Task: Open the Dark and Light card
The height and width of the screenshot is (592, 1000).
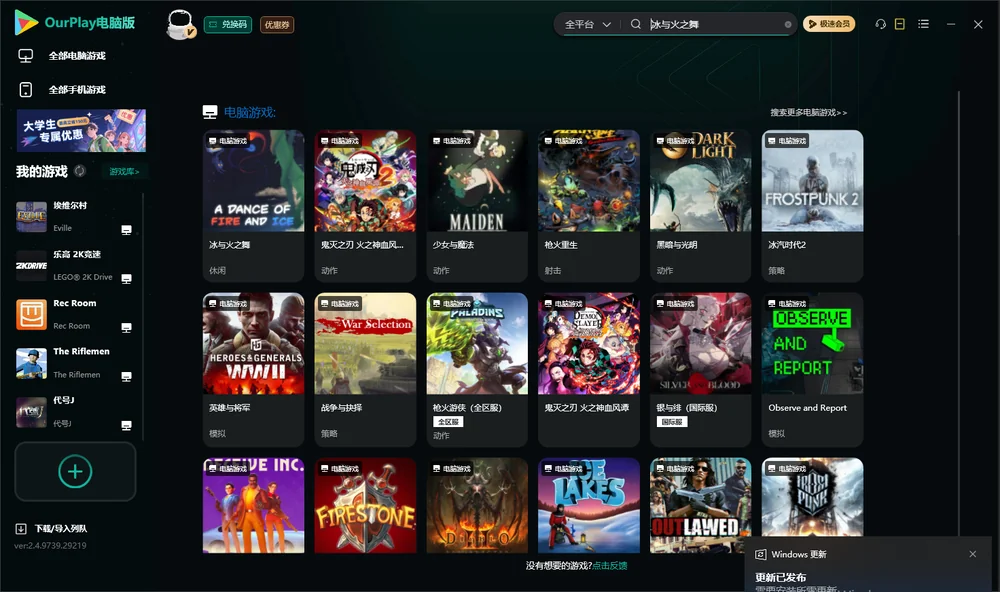Action: [700, 205]
